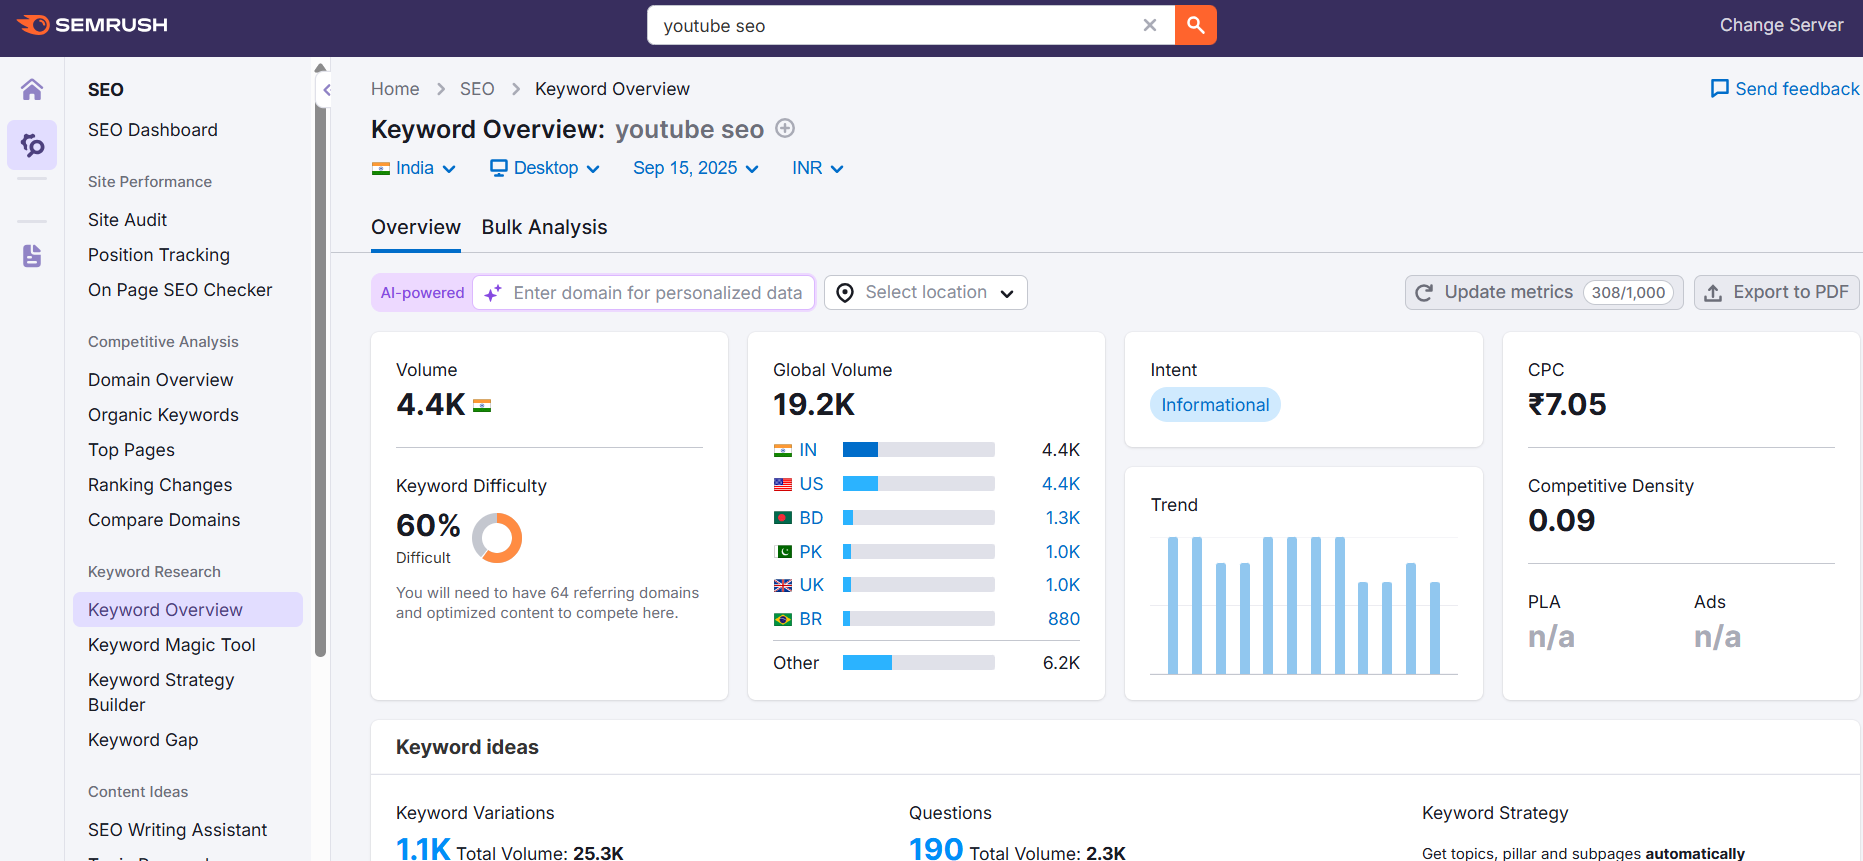The image size is (1863, 861).
Task: Click the Informational intent badge
Action: [1215, 405]
